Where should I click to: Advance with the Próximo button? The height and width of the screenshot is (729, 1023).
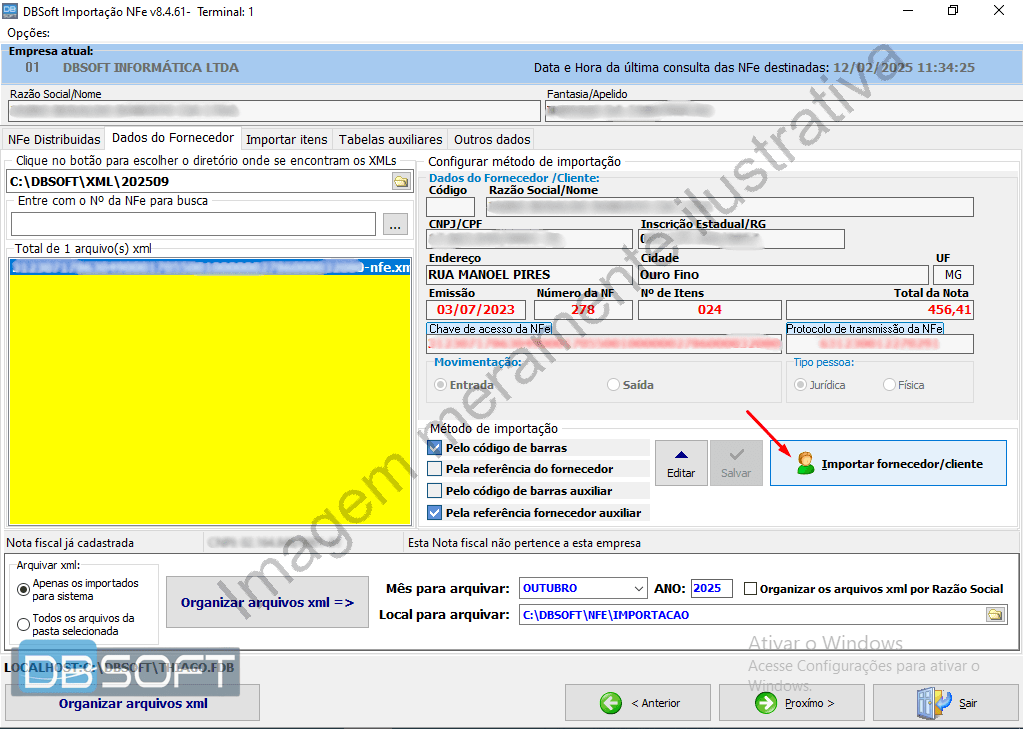pyautogui.click(x=792, y=703)
